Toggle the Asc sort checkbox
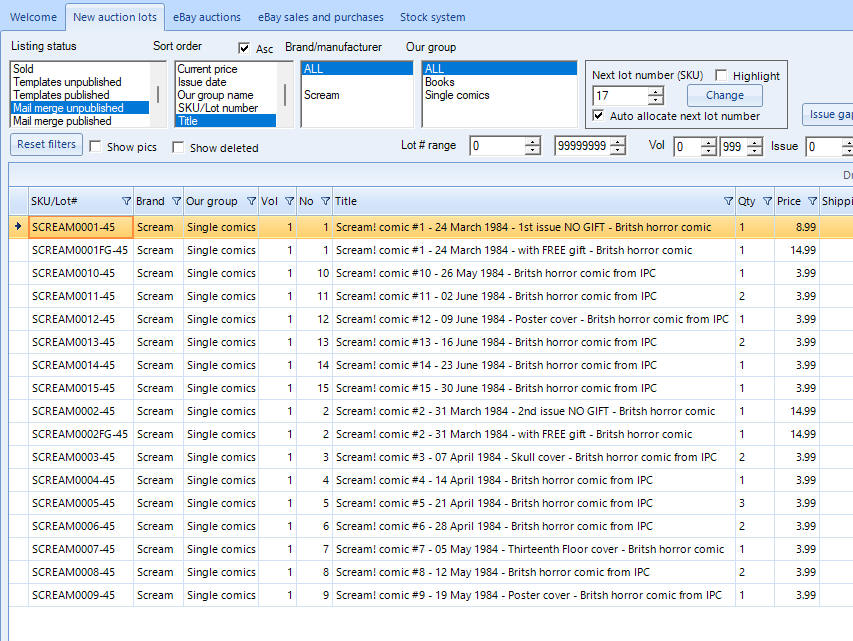This screenshot has height=641, width=853. tap(244, 48)
